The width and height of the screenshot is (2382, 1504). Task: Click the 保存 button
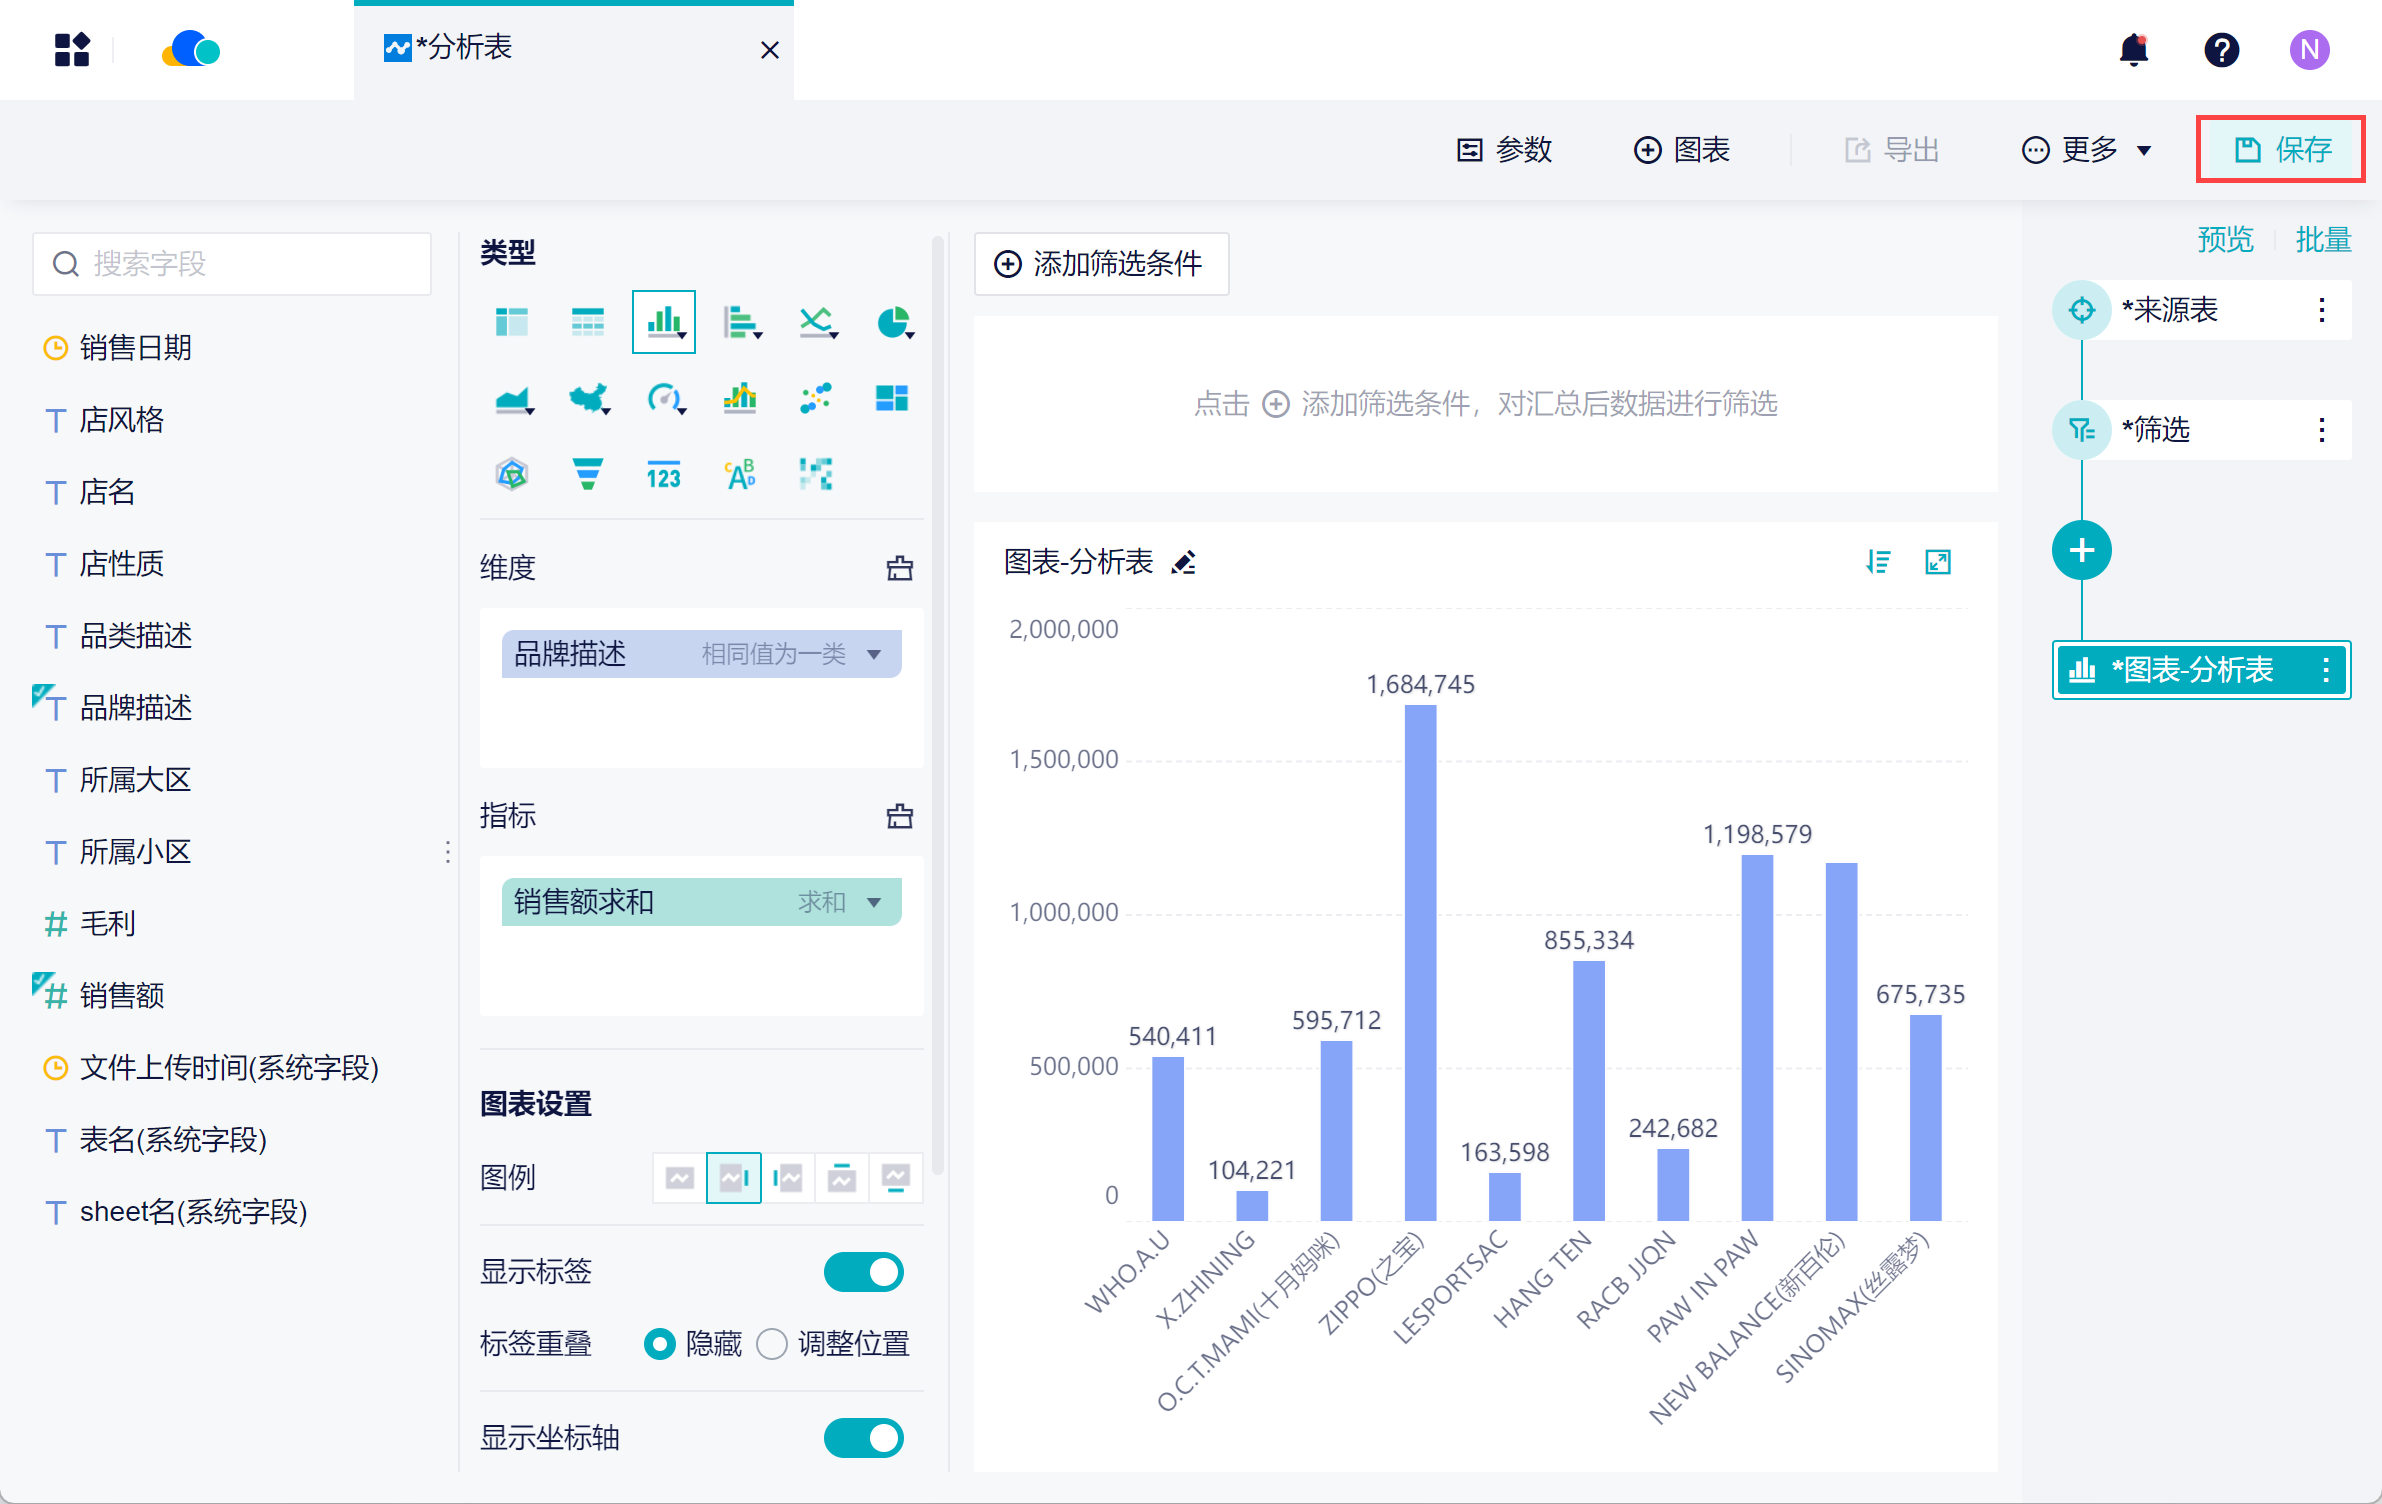(2281, 150)
